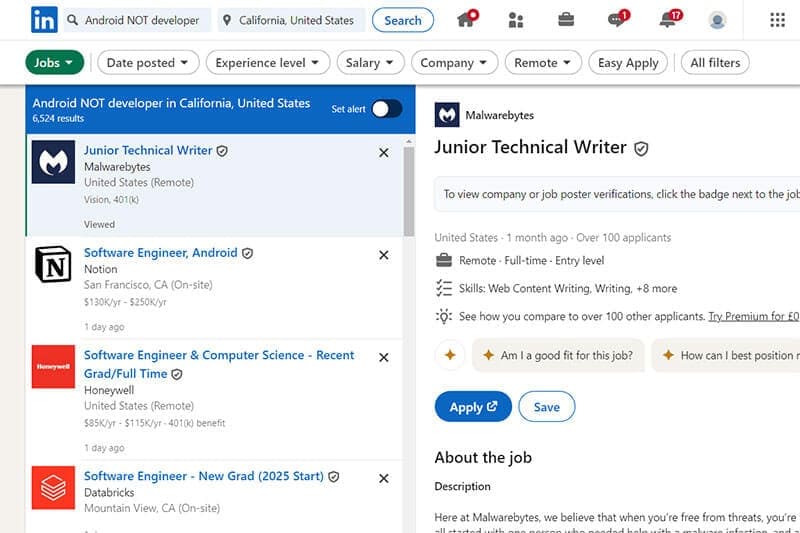Open the LinkedIn home logo
This screenshot has width=800, height=533.
pyautogui.click(x=44, y=20)
